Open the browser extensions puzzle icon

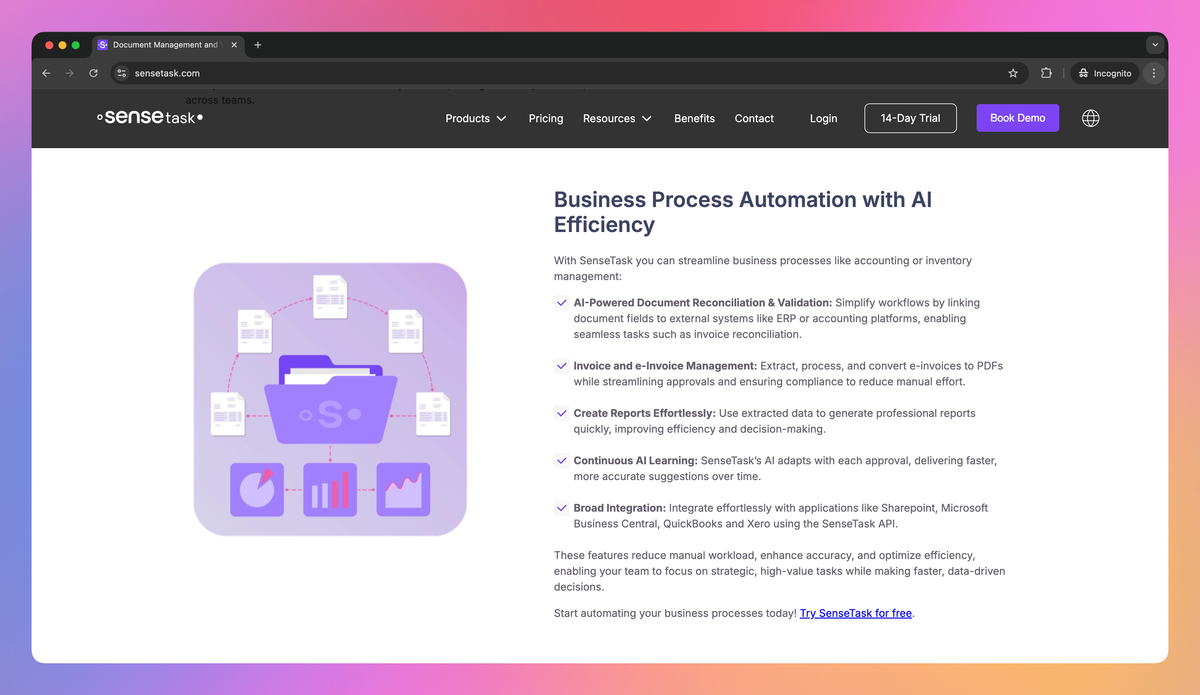tap(1046, 73)
